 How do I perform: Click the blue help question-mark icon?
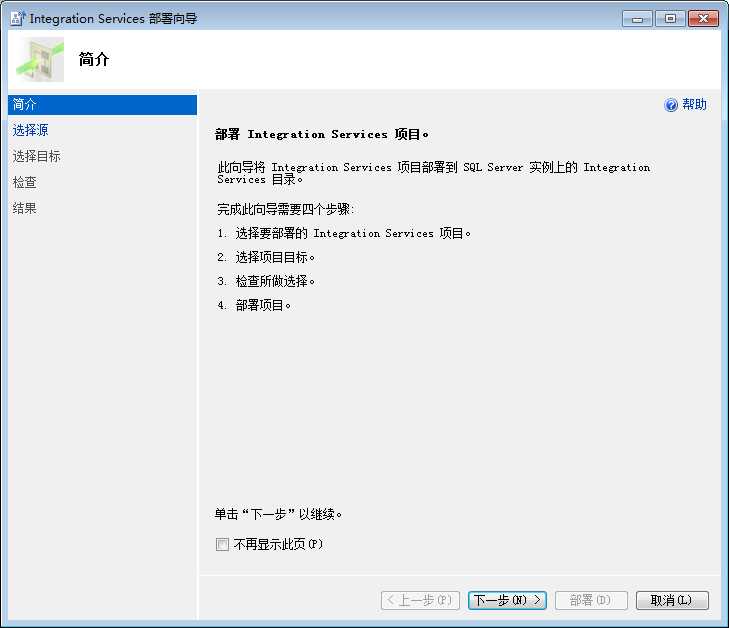(670, 105)
